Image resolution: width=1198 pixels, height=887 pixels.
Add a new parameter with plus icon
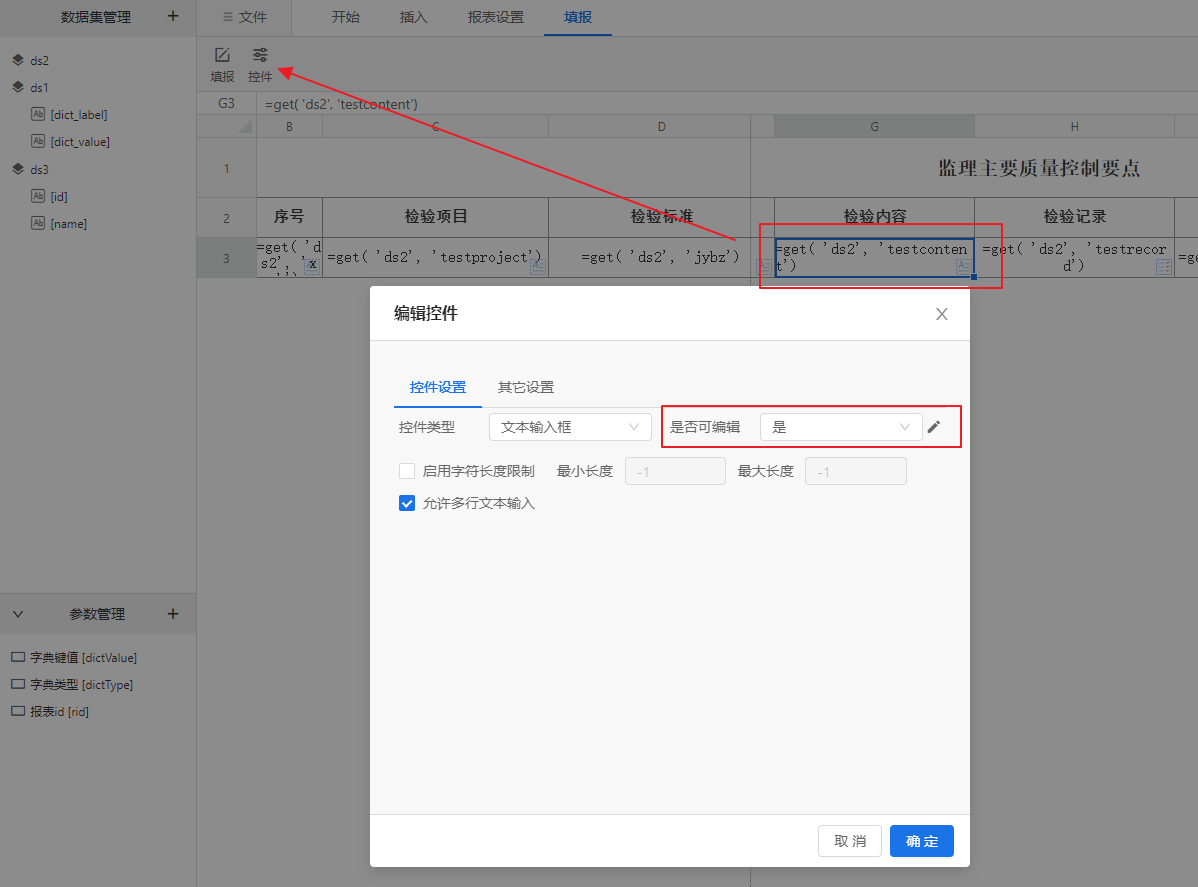(x=173, y=614)
